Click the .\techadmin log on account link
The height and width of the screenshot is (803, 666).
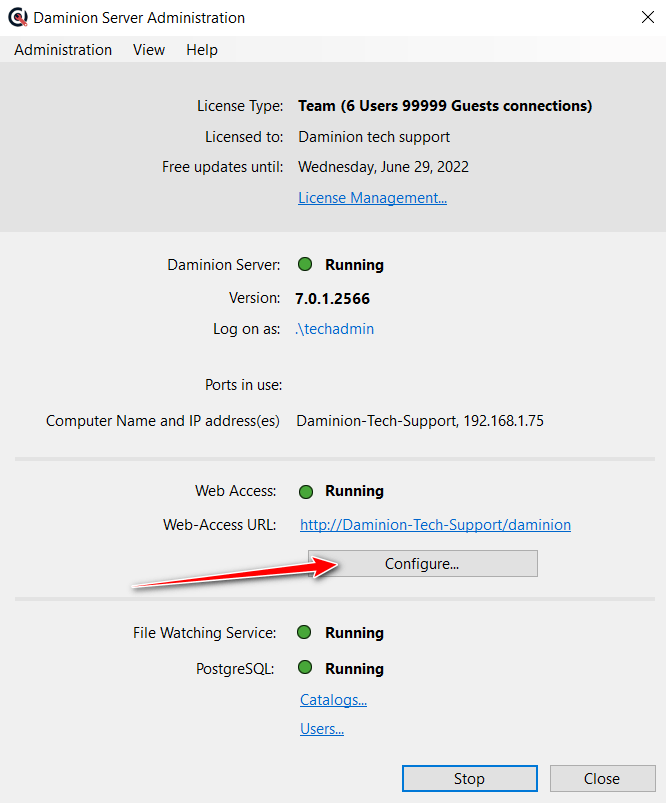coord(335,329)
